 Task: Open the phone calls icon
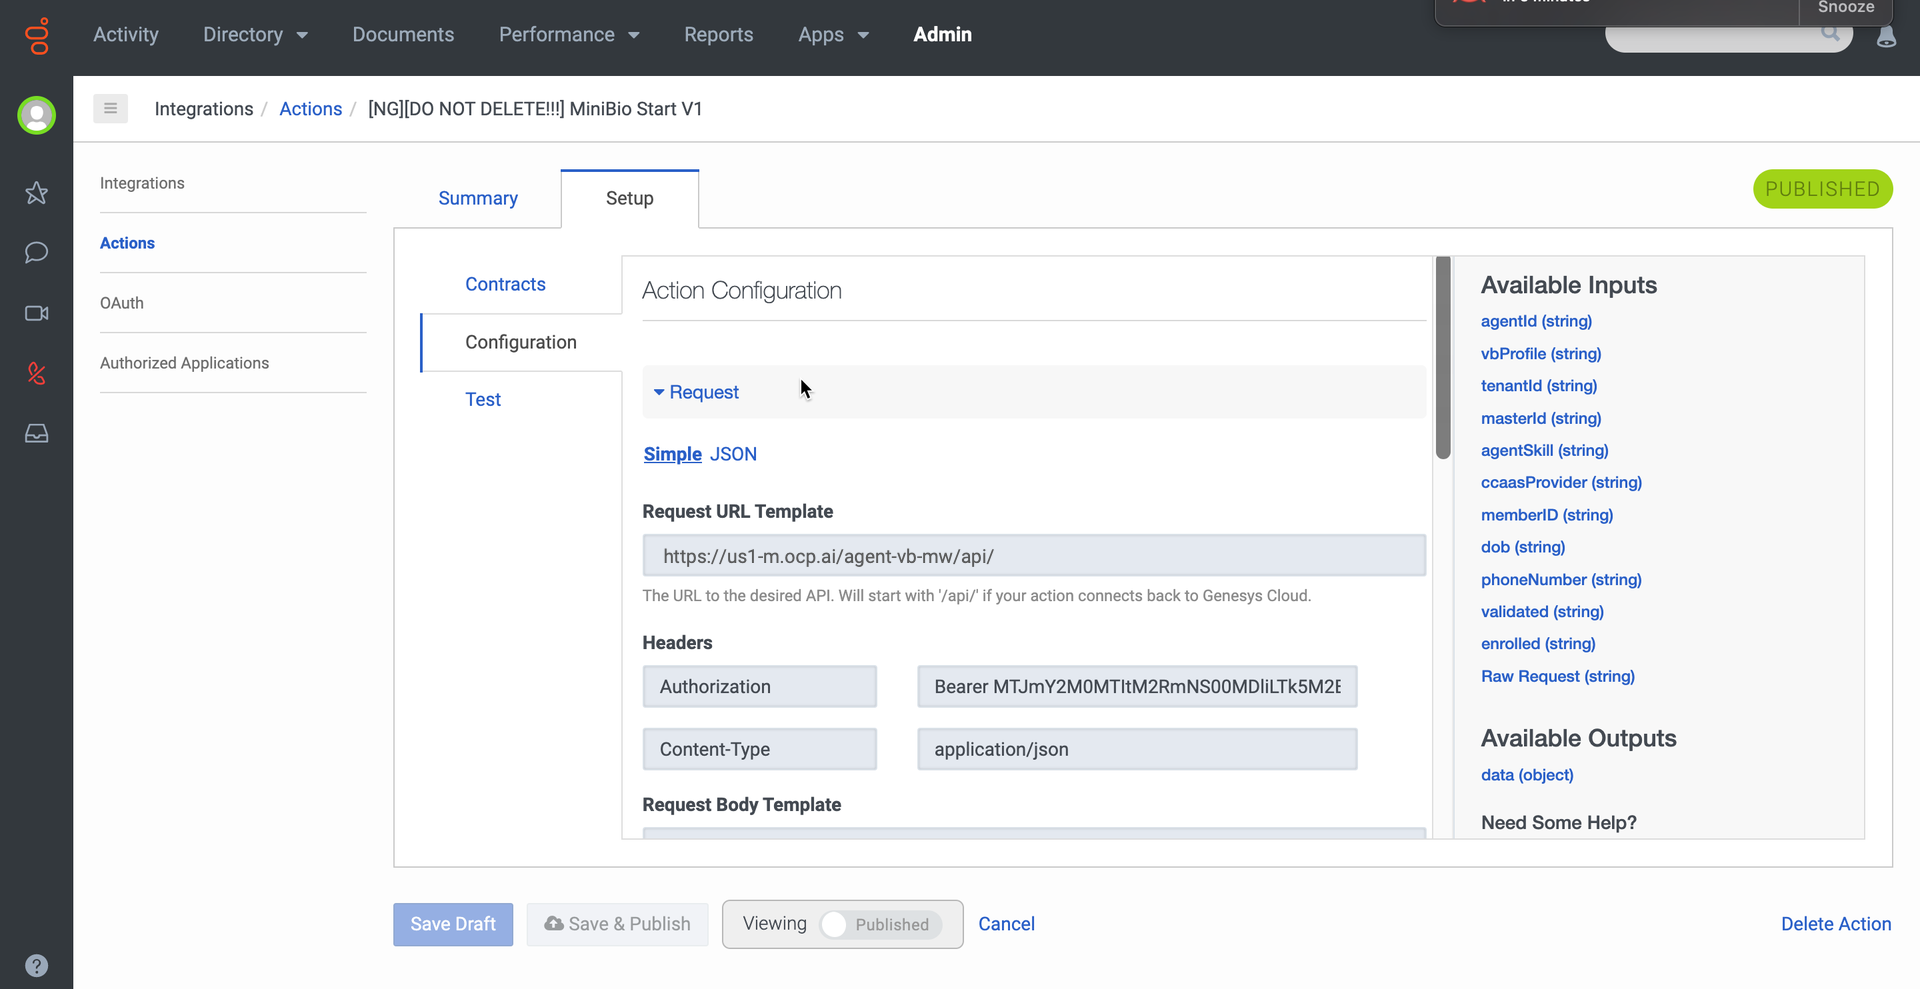[37, 374]
